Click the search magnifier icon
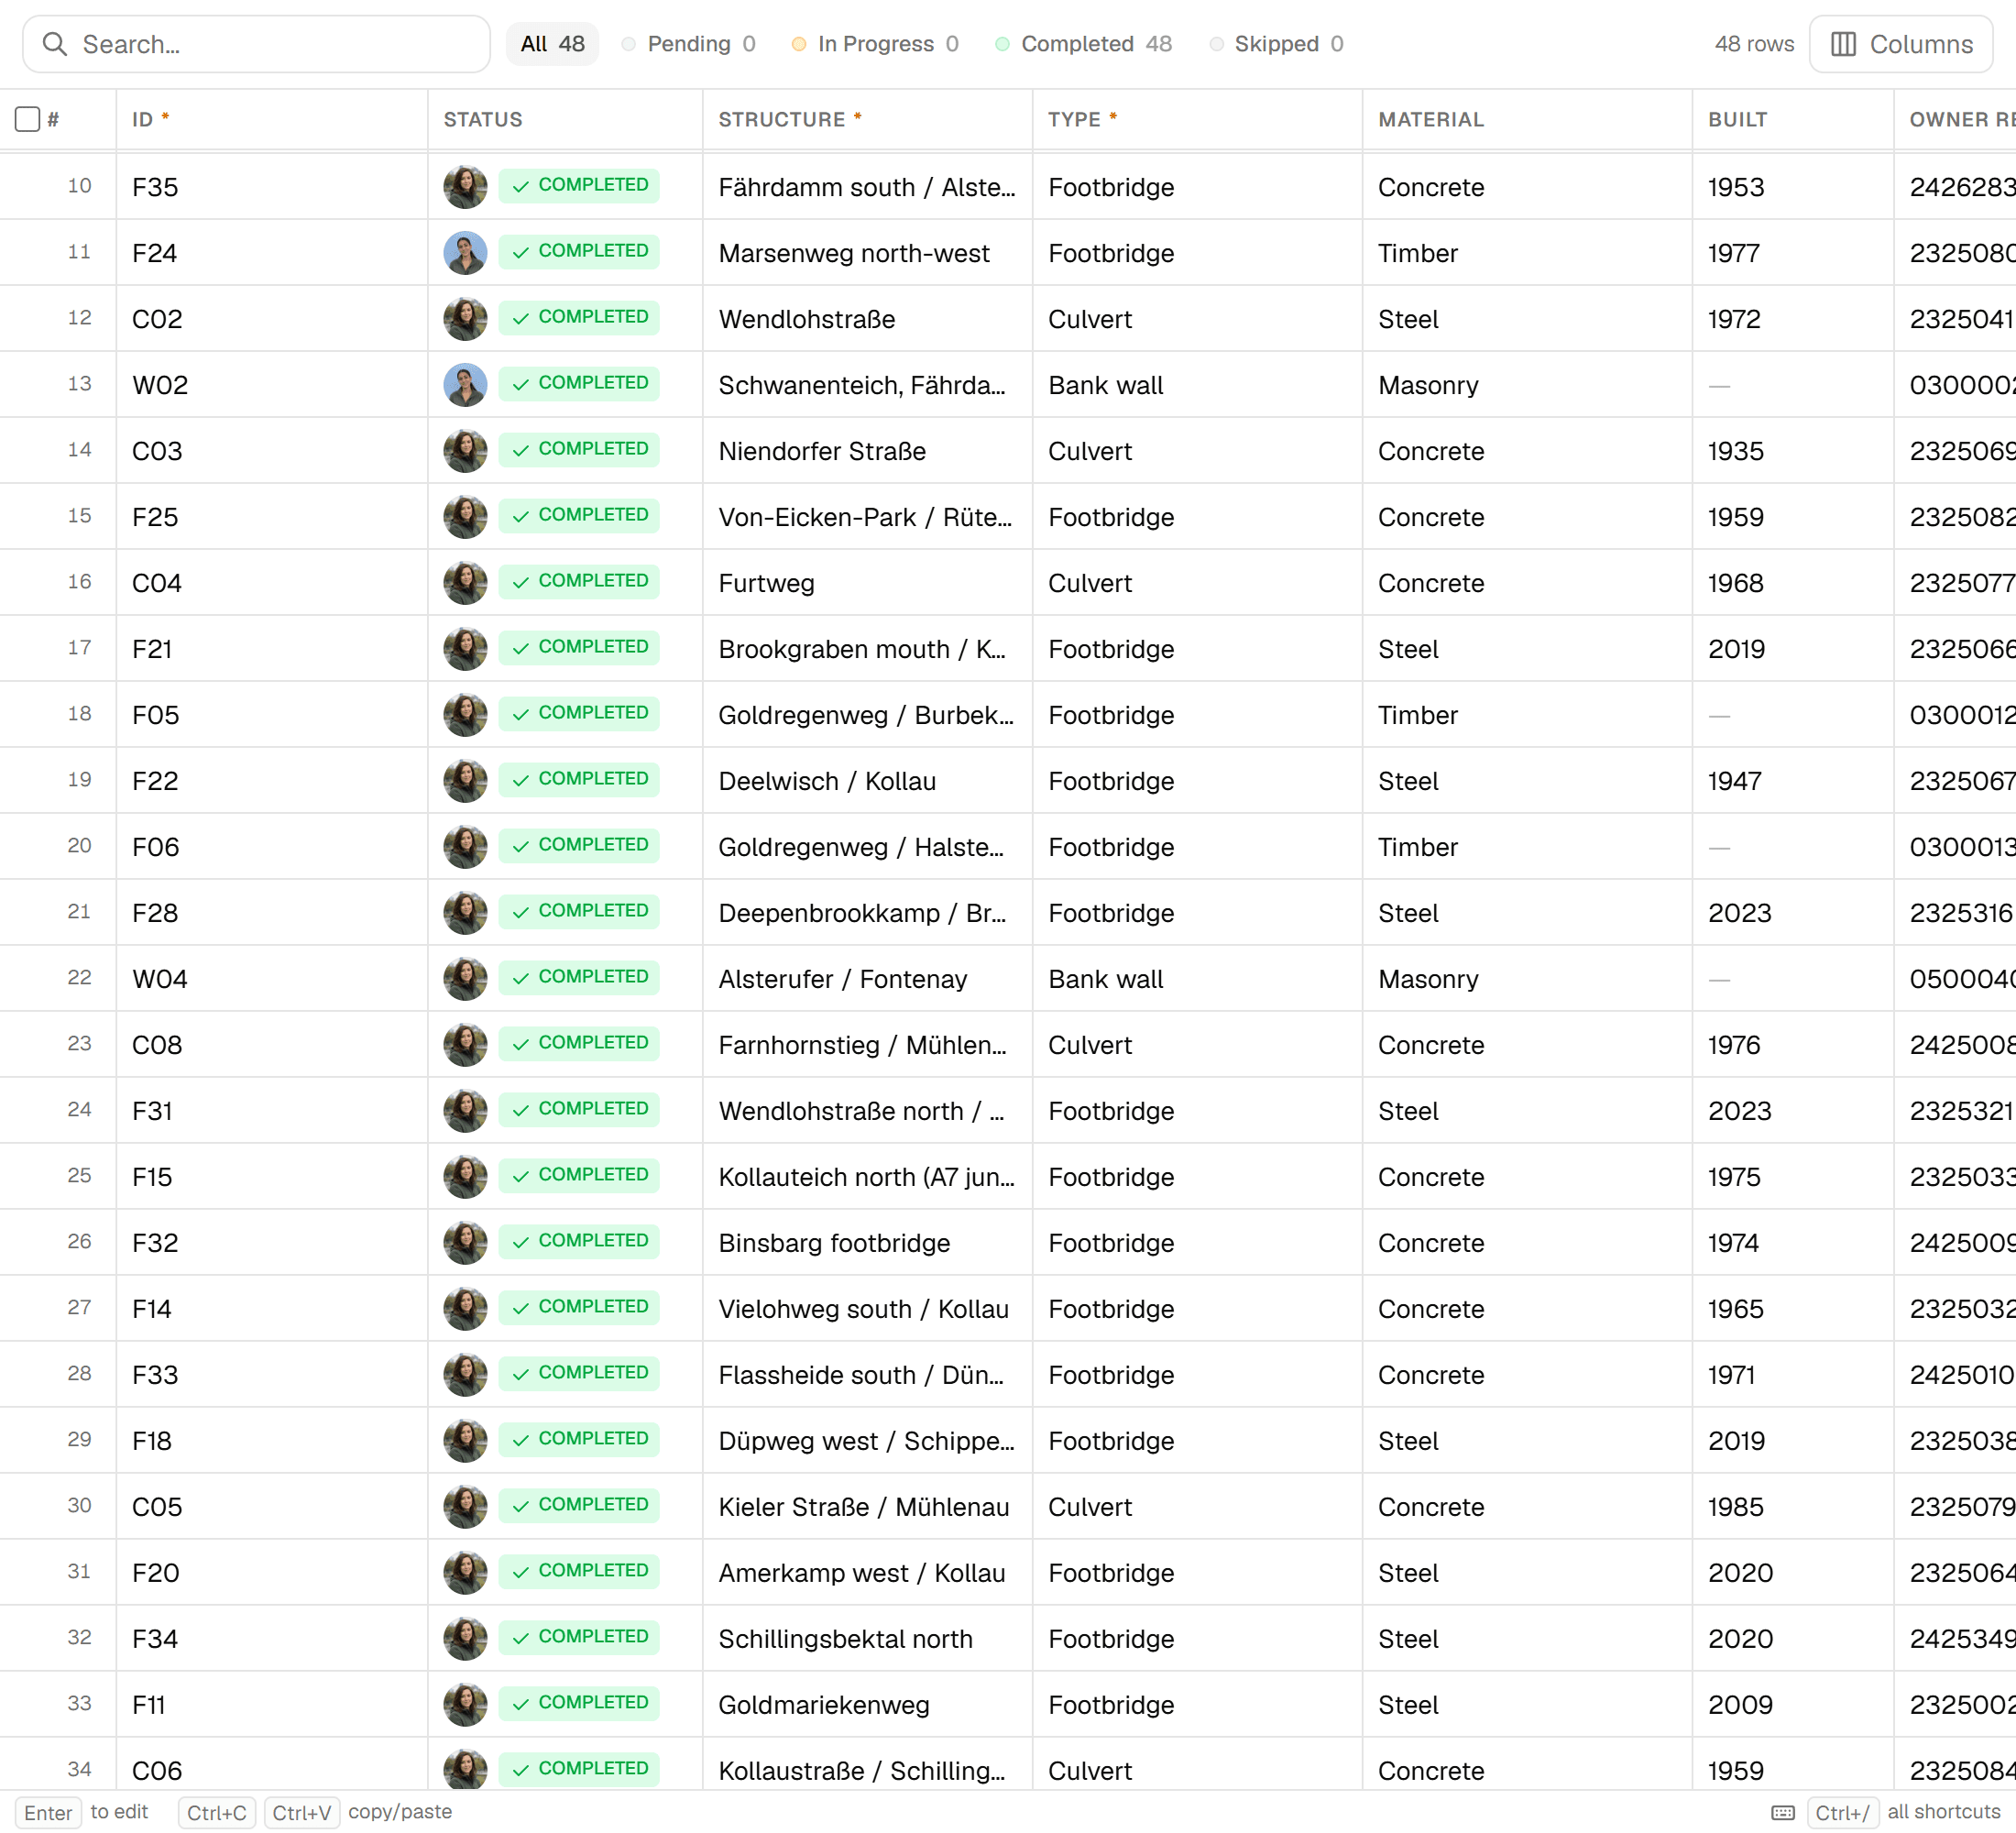The image size is (2016, 1833). [x=55, y=44]
